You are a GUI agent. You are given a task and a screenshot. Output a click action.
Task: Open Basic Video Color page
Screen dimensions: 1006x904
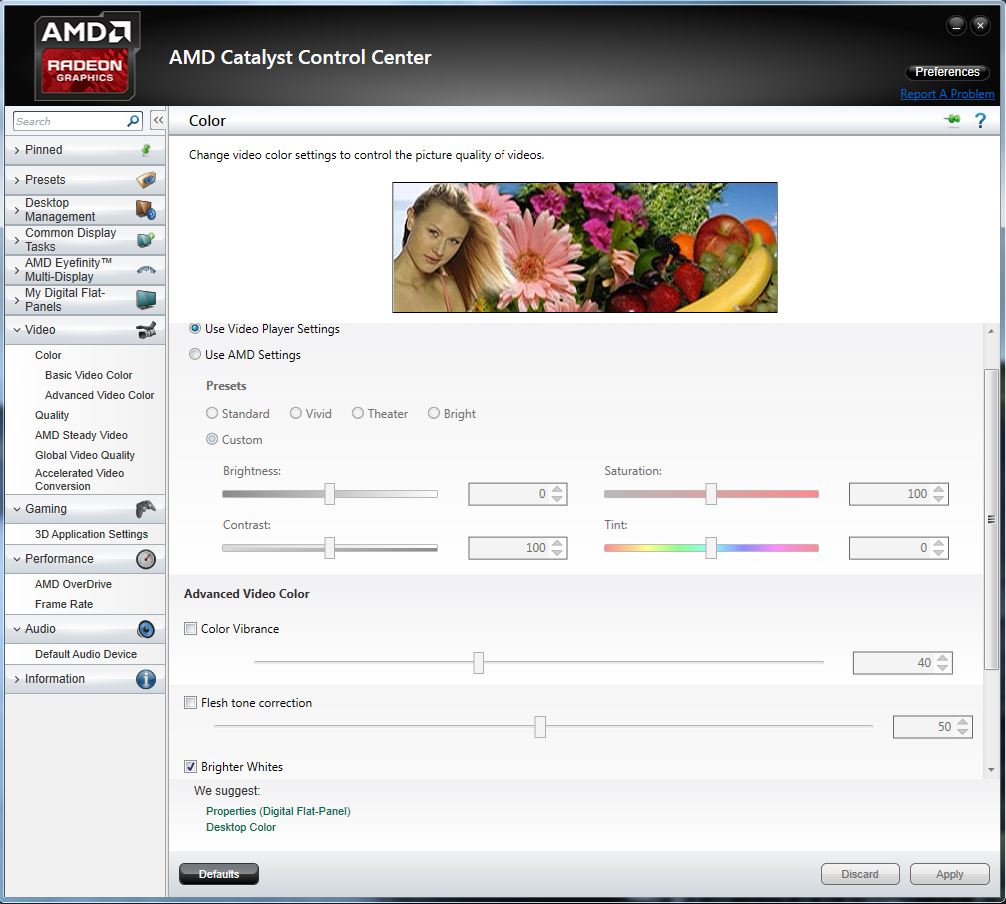(x=89, y=375)
